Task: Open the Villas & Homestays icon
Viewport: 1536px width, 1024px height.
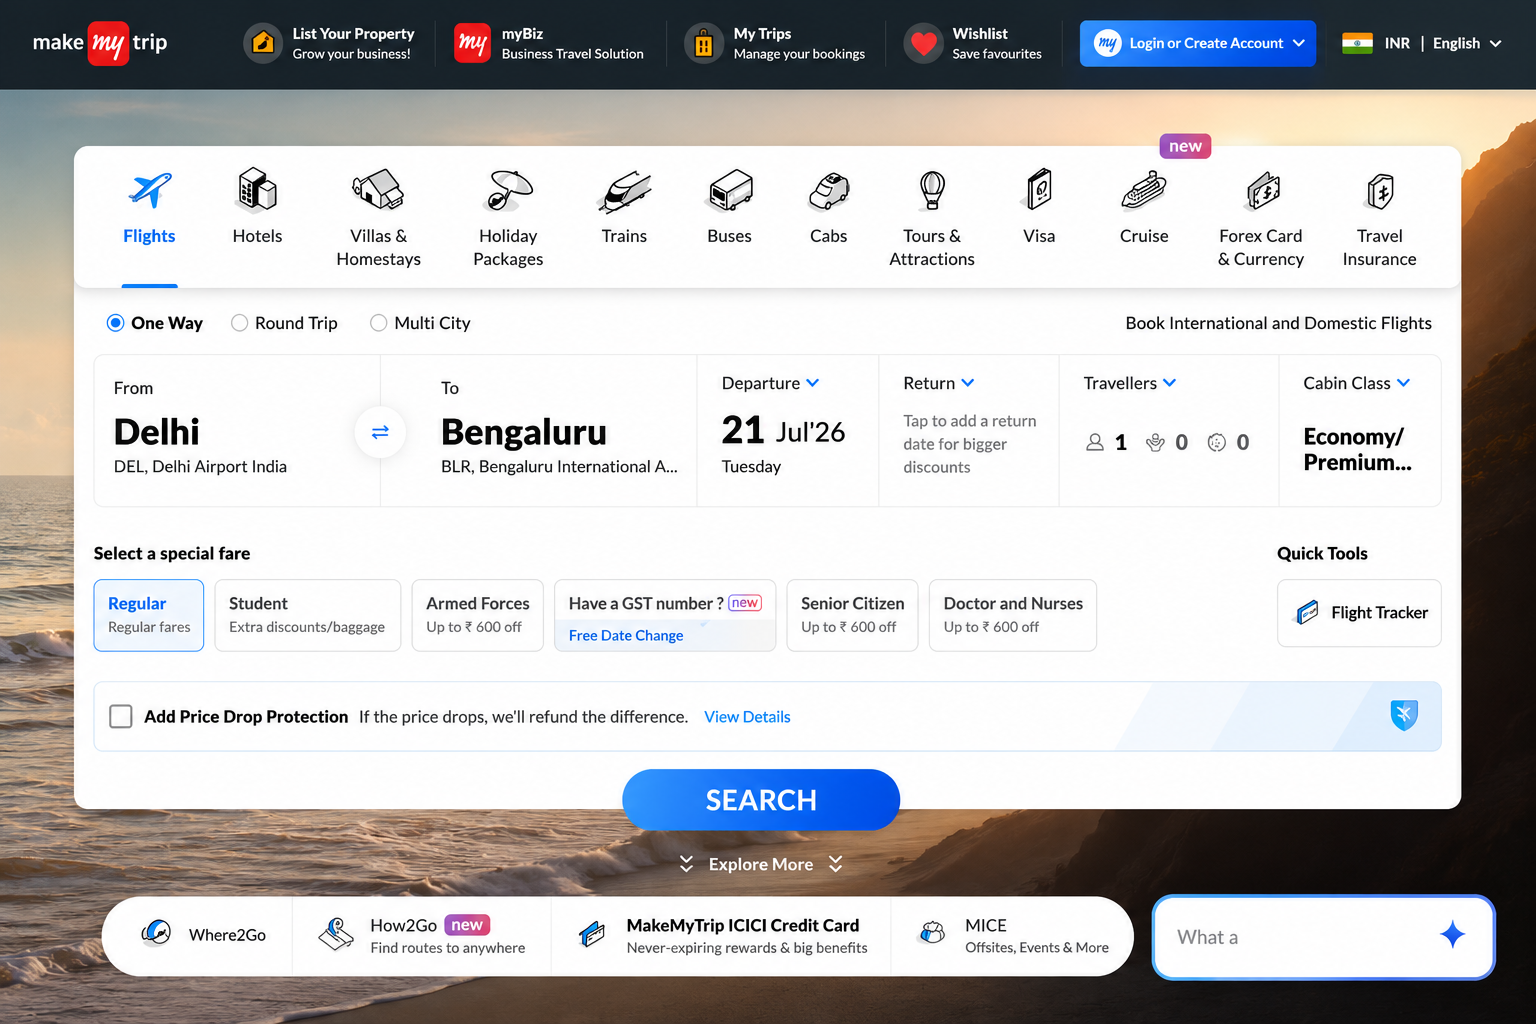Action: coord(378,190)
